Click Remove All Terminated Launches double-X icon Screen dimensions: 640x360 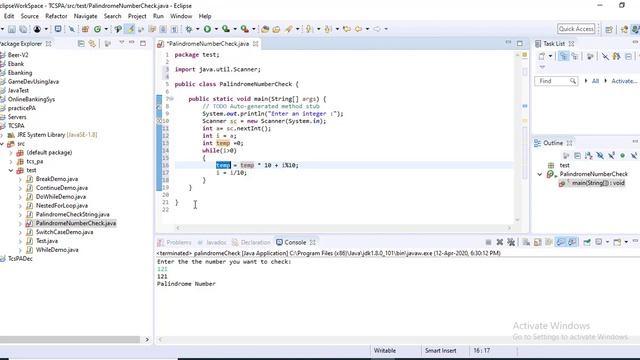(x=511, y=242)
